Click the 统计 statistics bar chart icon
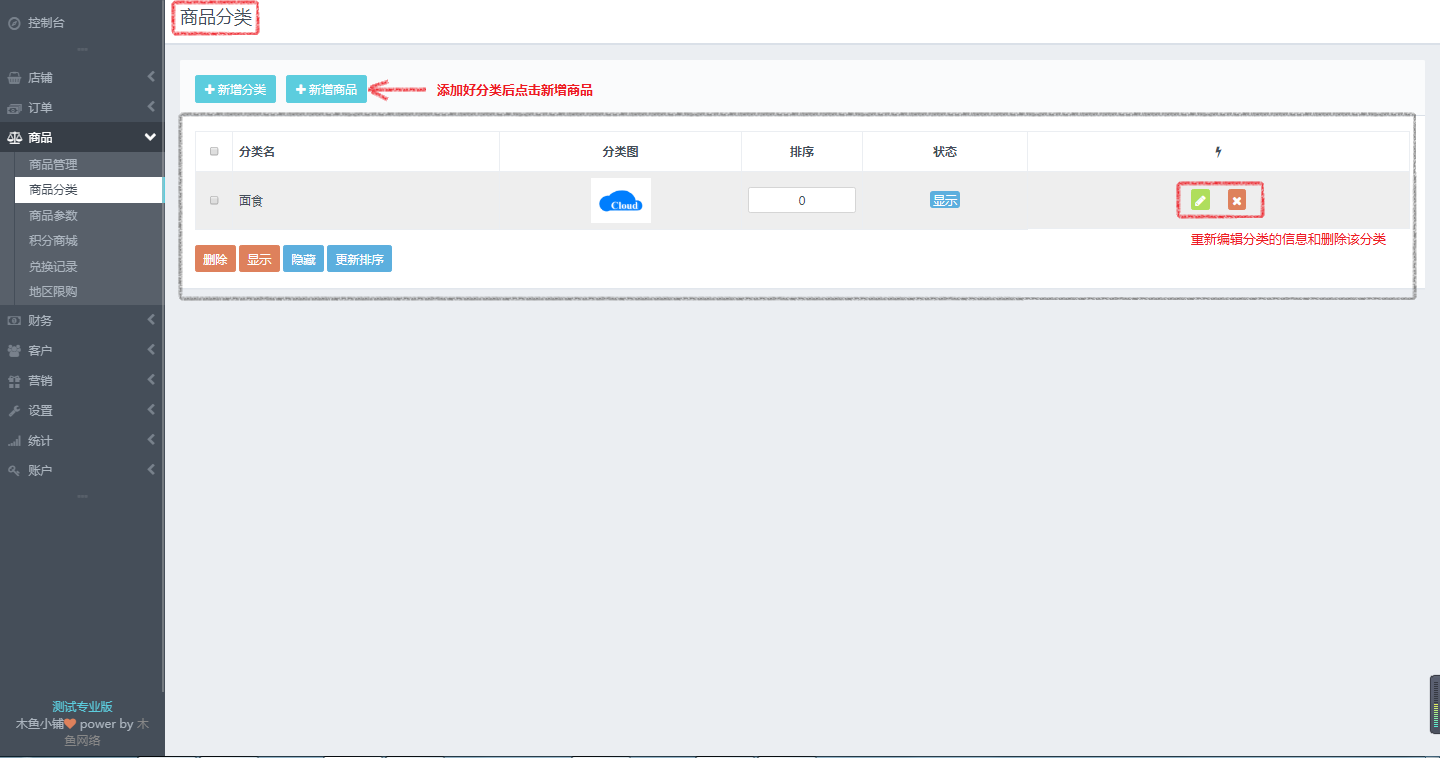1440x758 pixels. pyautogui.click(x=14, y=441)
